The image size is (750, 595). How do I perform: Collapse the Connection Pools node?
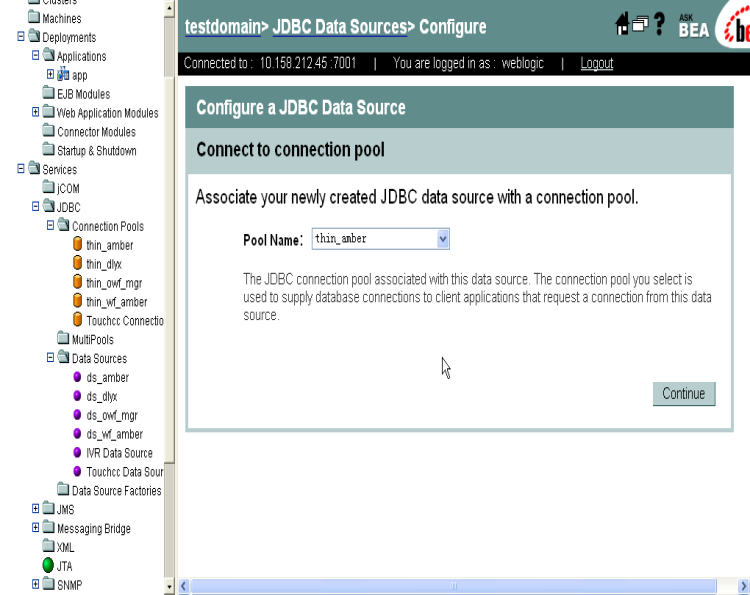tap(50, 225)
